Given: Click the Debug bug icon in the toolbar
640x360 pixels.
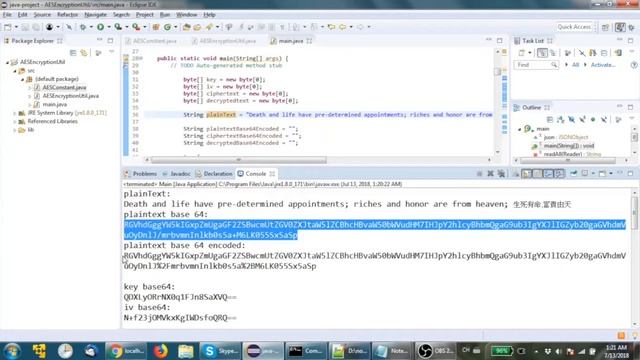Looking at the screenshot, I should (83, 27).
